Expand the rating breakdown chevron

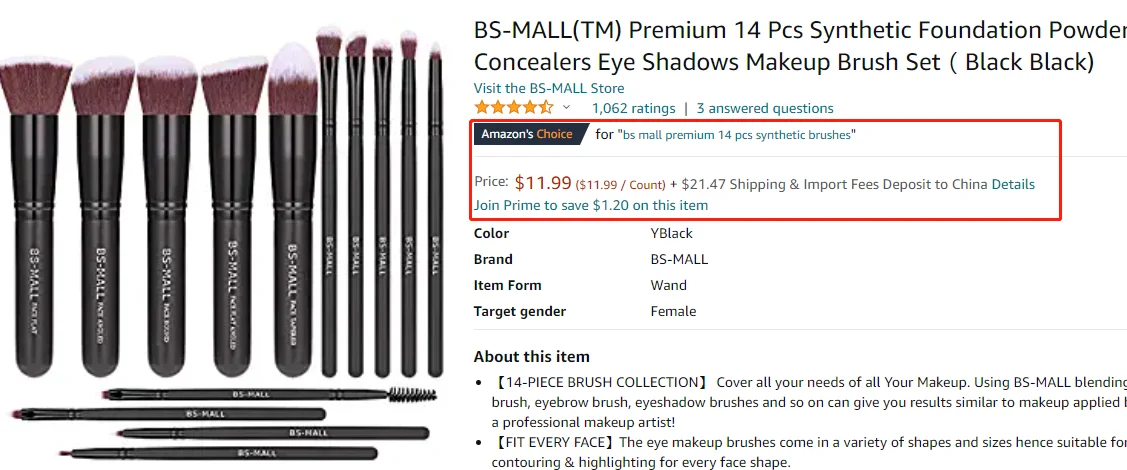point(566,107)
